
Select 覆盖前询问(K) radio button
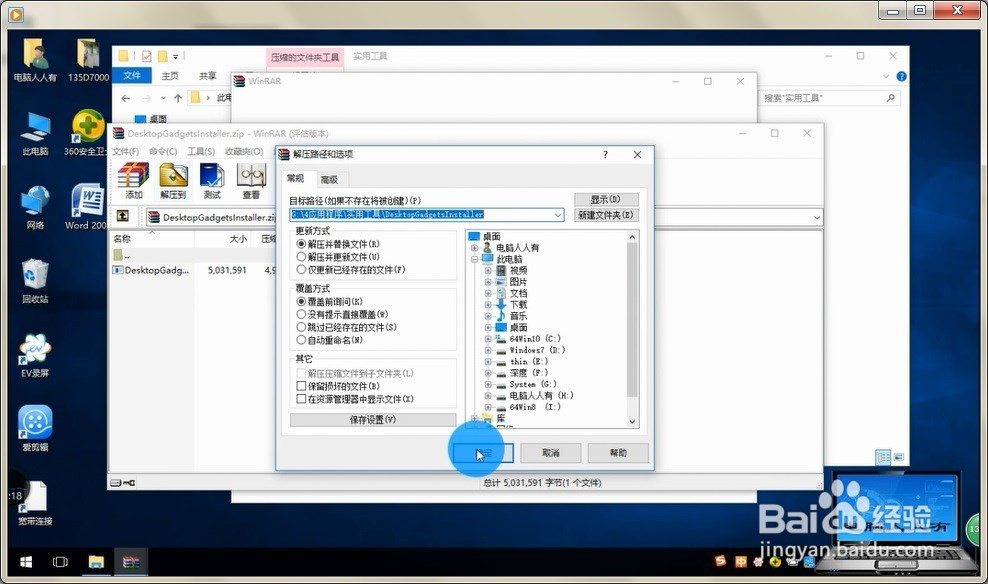(301, 302)
